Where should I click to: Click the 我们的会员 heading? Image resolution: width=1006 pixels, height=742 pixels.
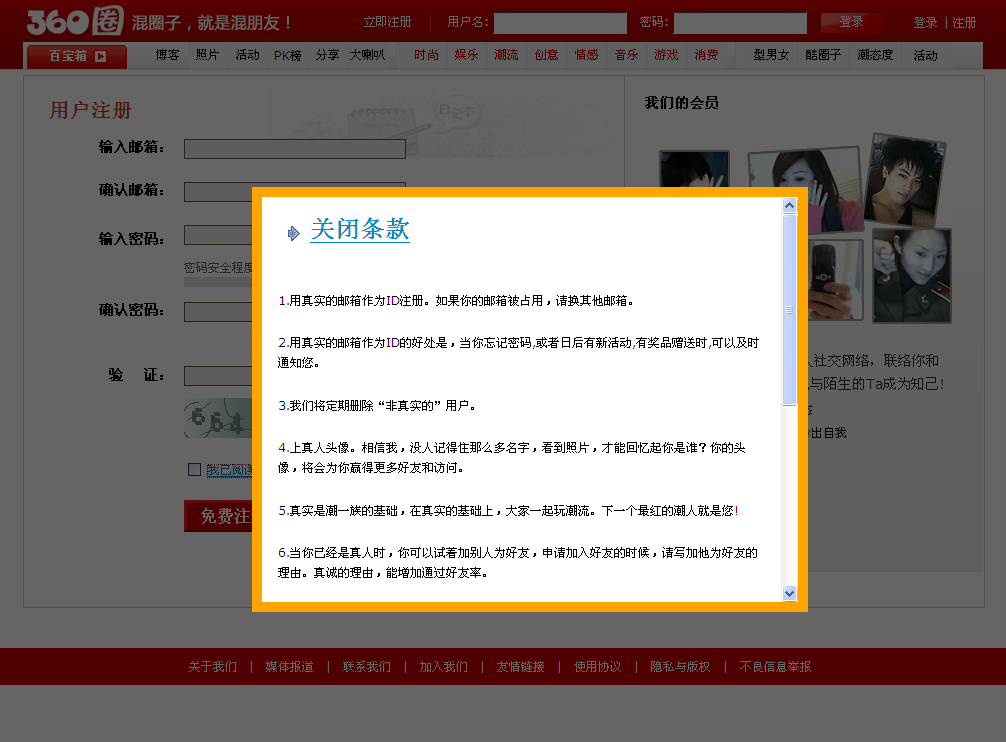coord(681,103)
